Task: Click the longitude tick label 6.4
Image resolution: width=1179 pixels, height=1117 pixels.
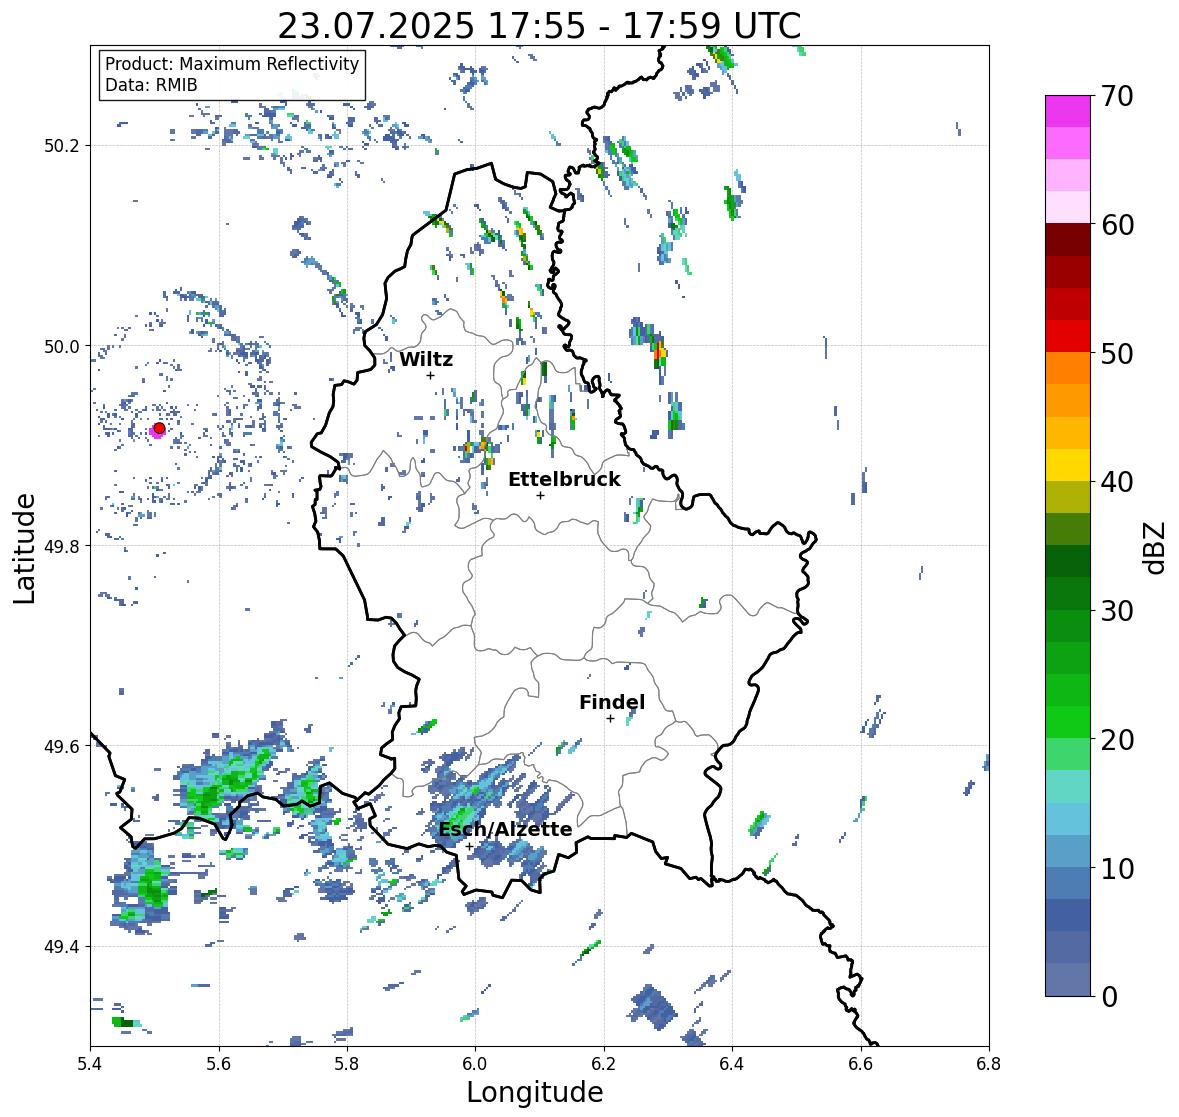Action: point(732,1063)
